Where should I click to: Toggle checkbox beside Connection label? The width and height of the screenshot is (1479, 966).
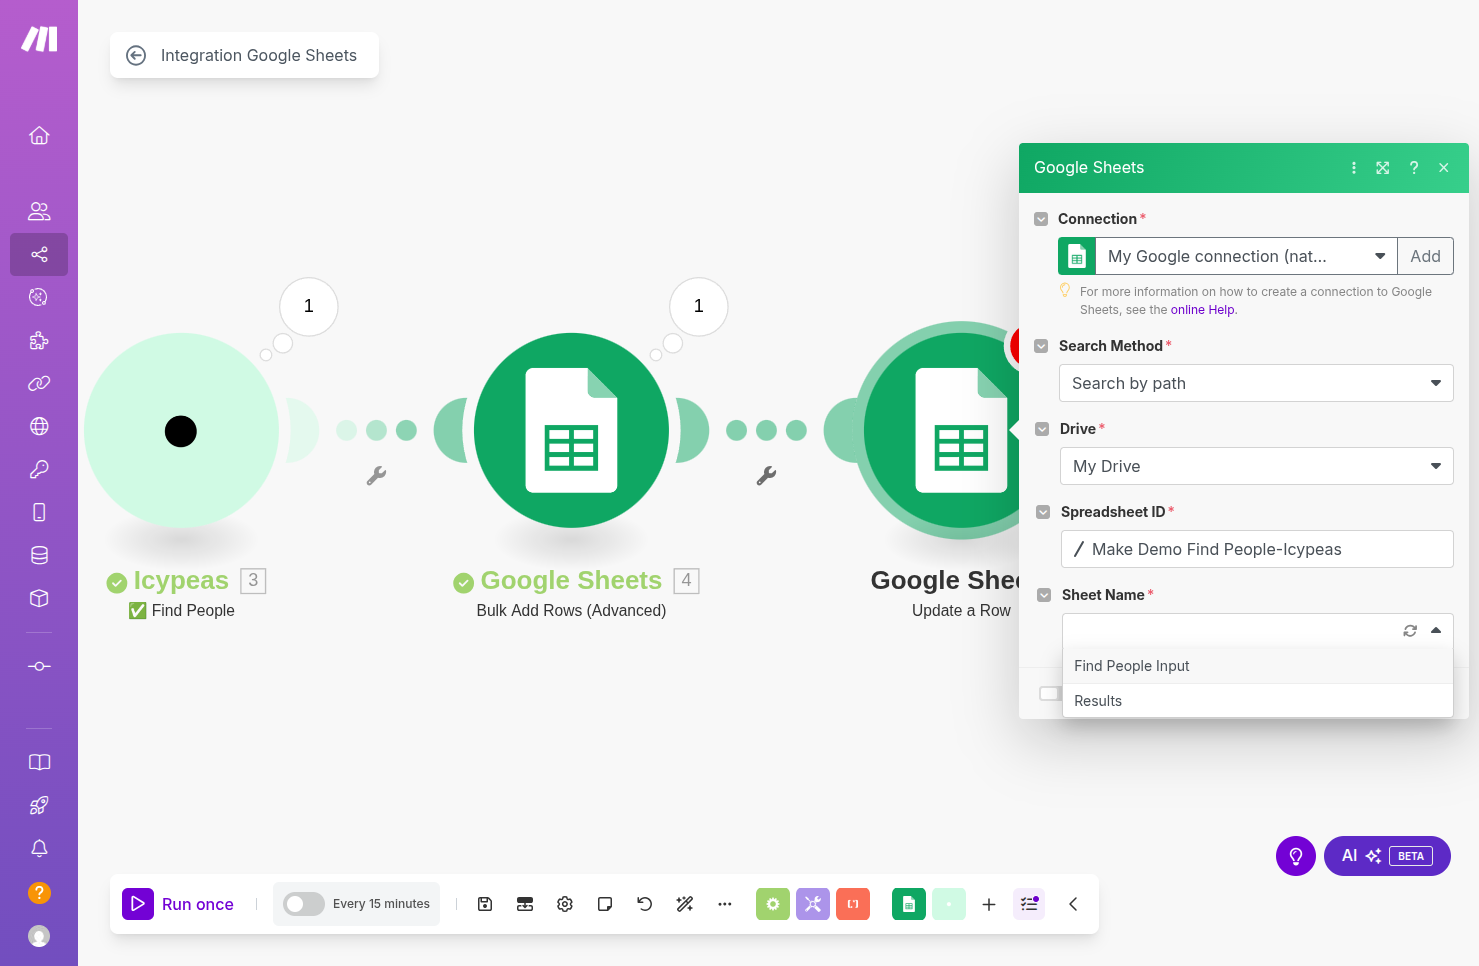[1041, 219]
